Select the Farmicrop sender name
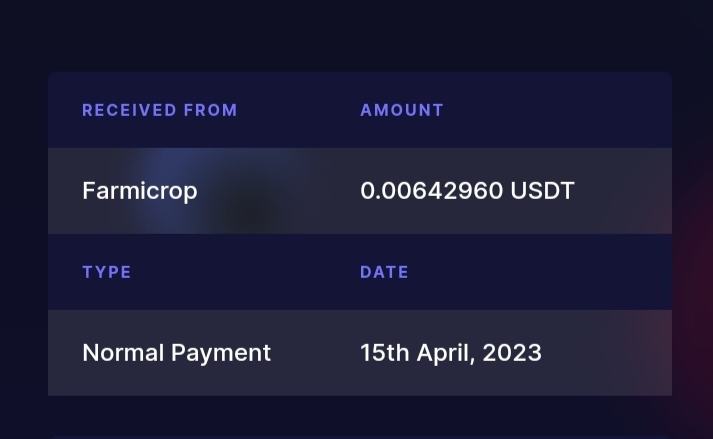713x439 pixels. click(x=140, y=191)
